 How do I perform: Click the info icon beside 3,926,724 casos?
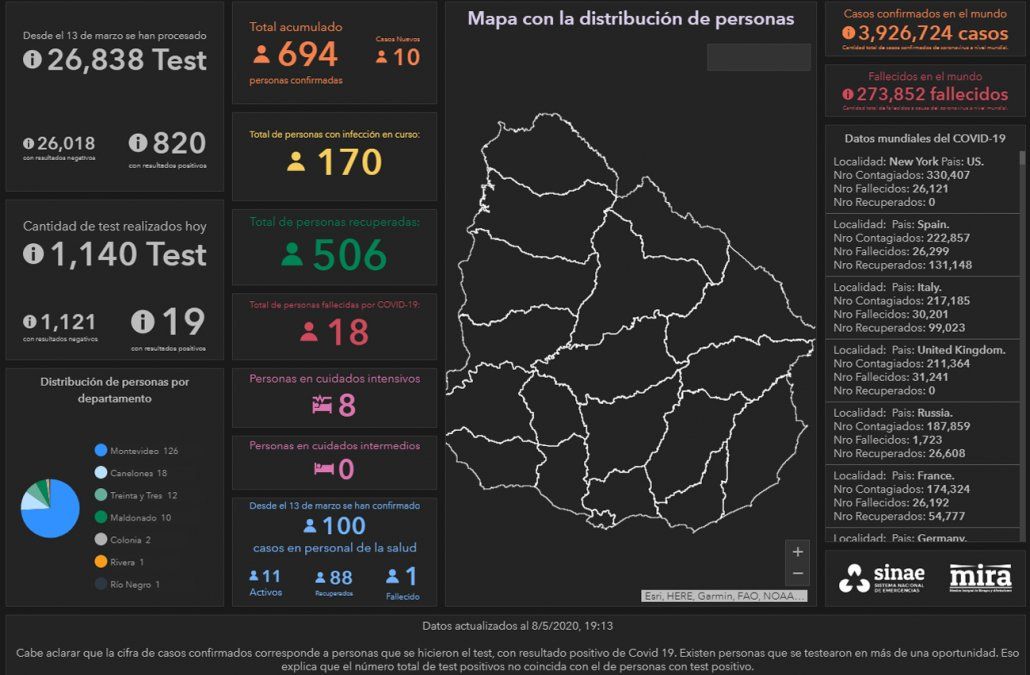click(x=849, y=33)
